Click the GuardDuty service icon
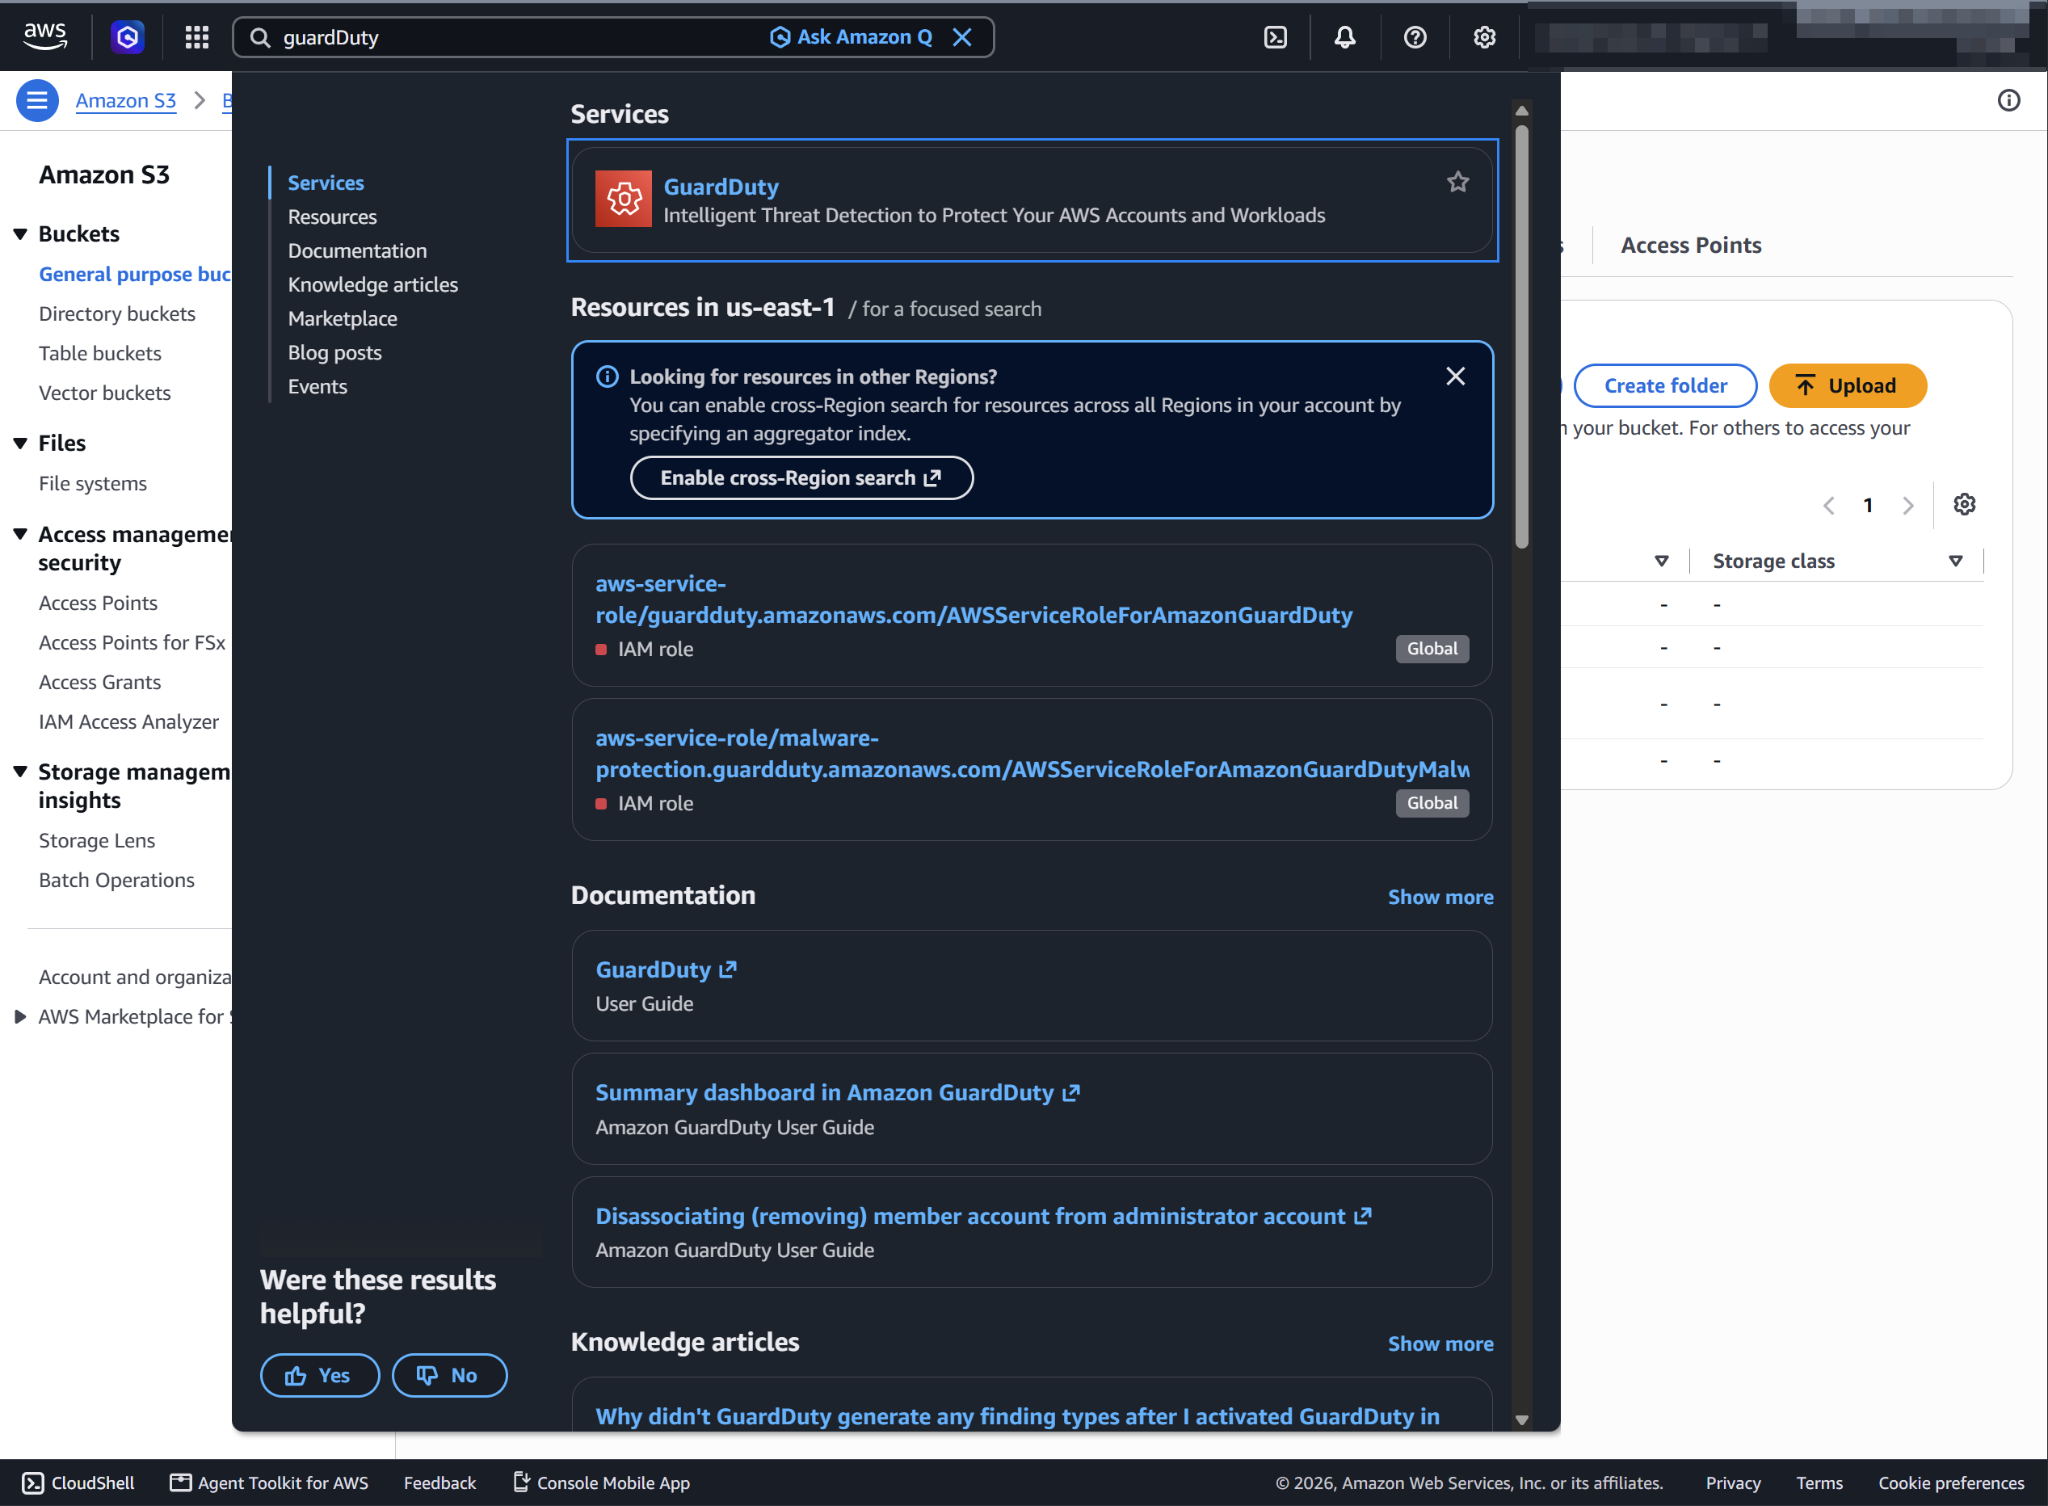2048x1506 pixels. (x=623, y=199)
